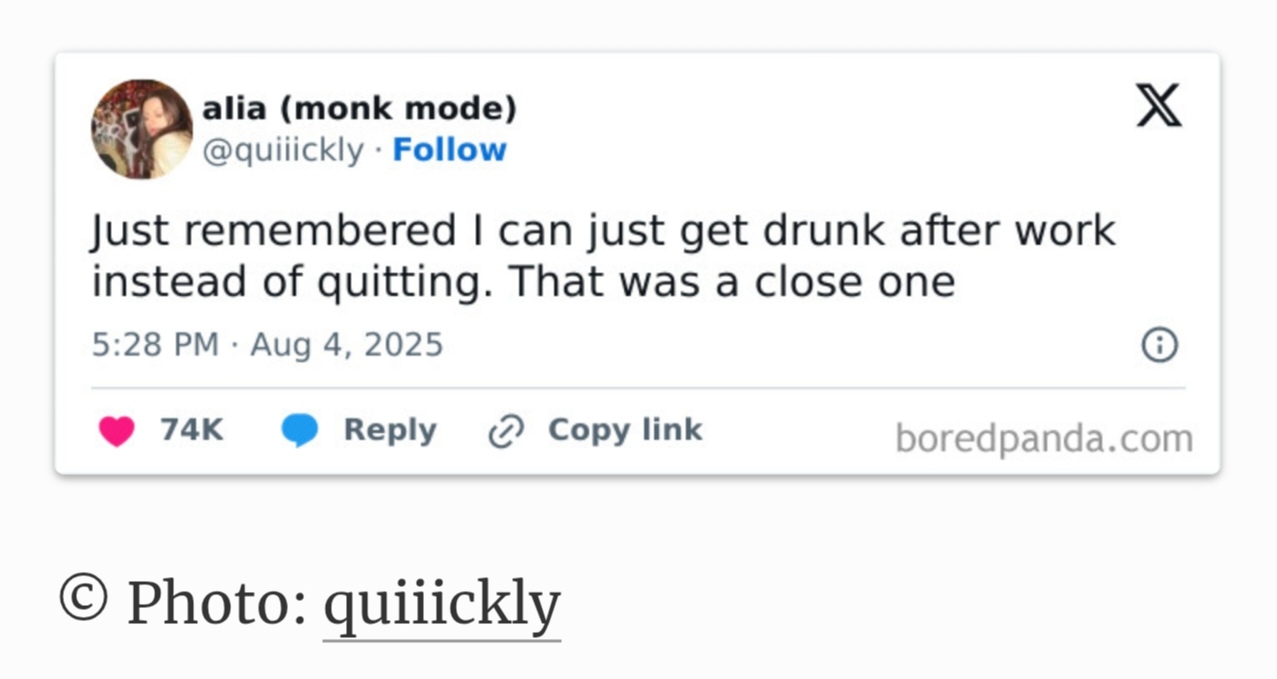Click the Aug 4, 2025 date
This screenshot has width=1277, height=679.
tap(346, 345)
